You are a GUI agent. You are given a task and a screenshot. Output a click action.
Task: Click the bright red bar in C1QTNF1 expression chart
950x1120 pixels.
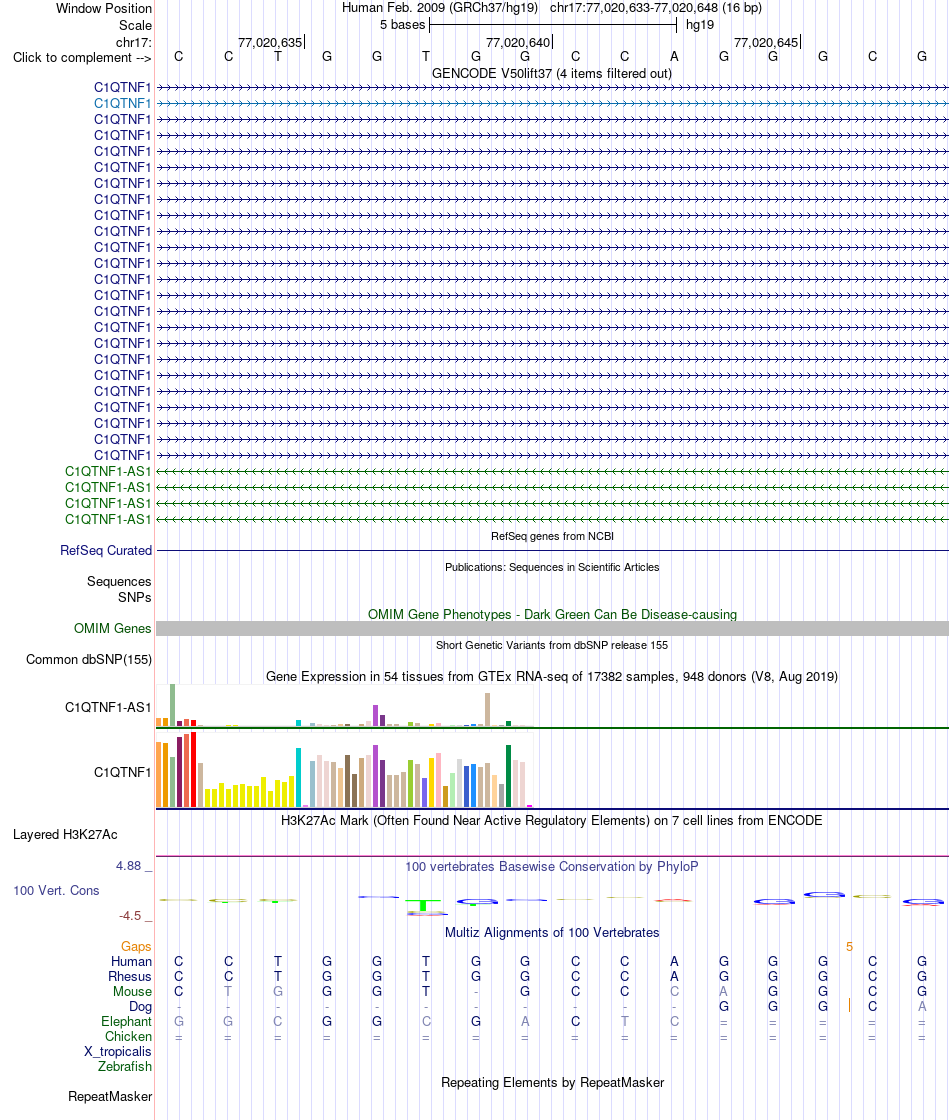click(194, 770)
